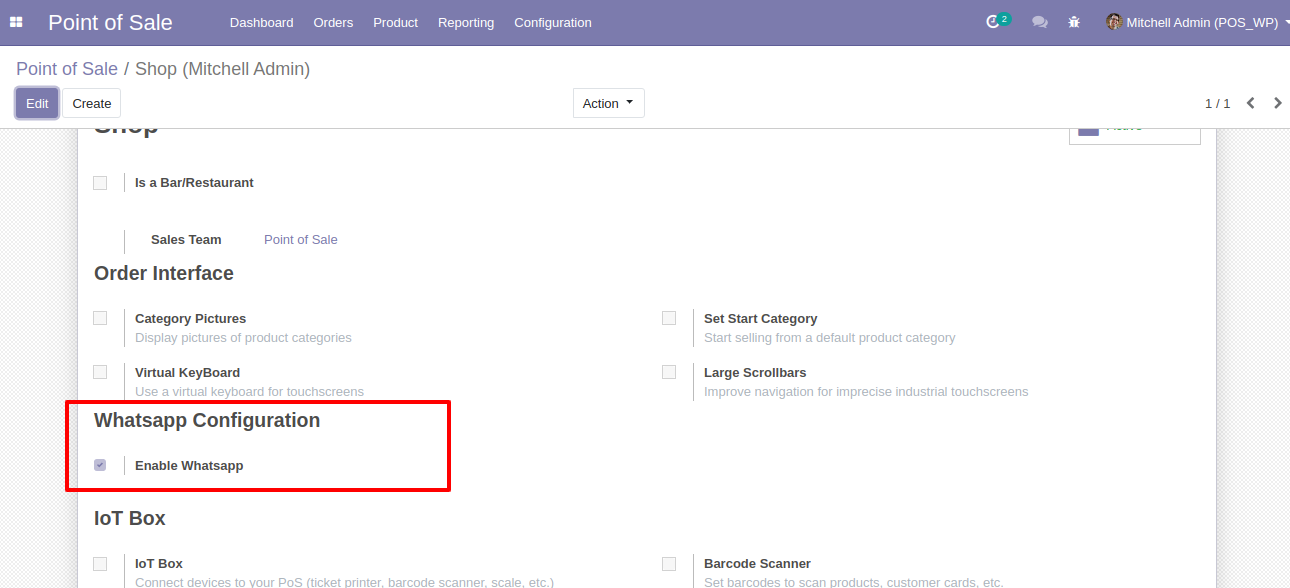
Task: Open the conversations chat icon
Action: pyautogui.click(x=1040, y=22)
